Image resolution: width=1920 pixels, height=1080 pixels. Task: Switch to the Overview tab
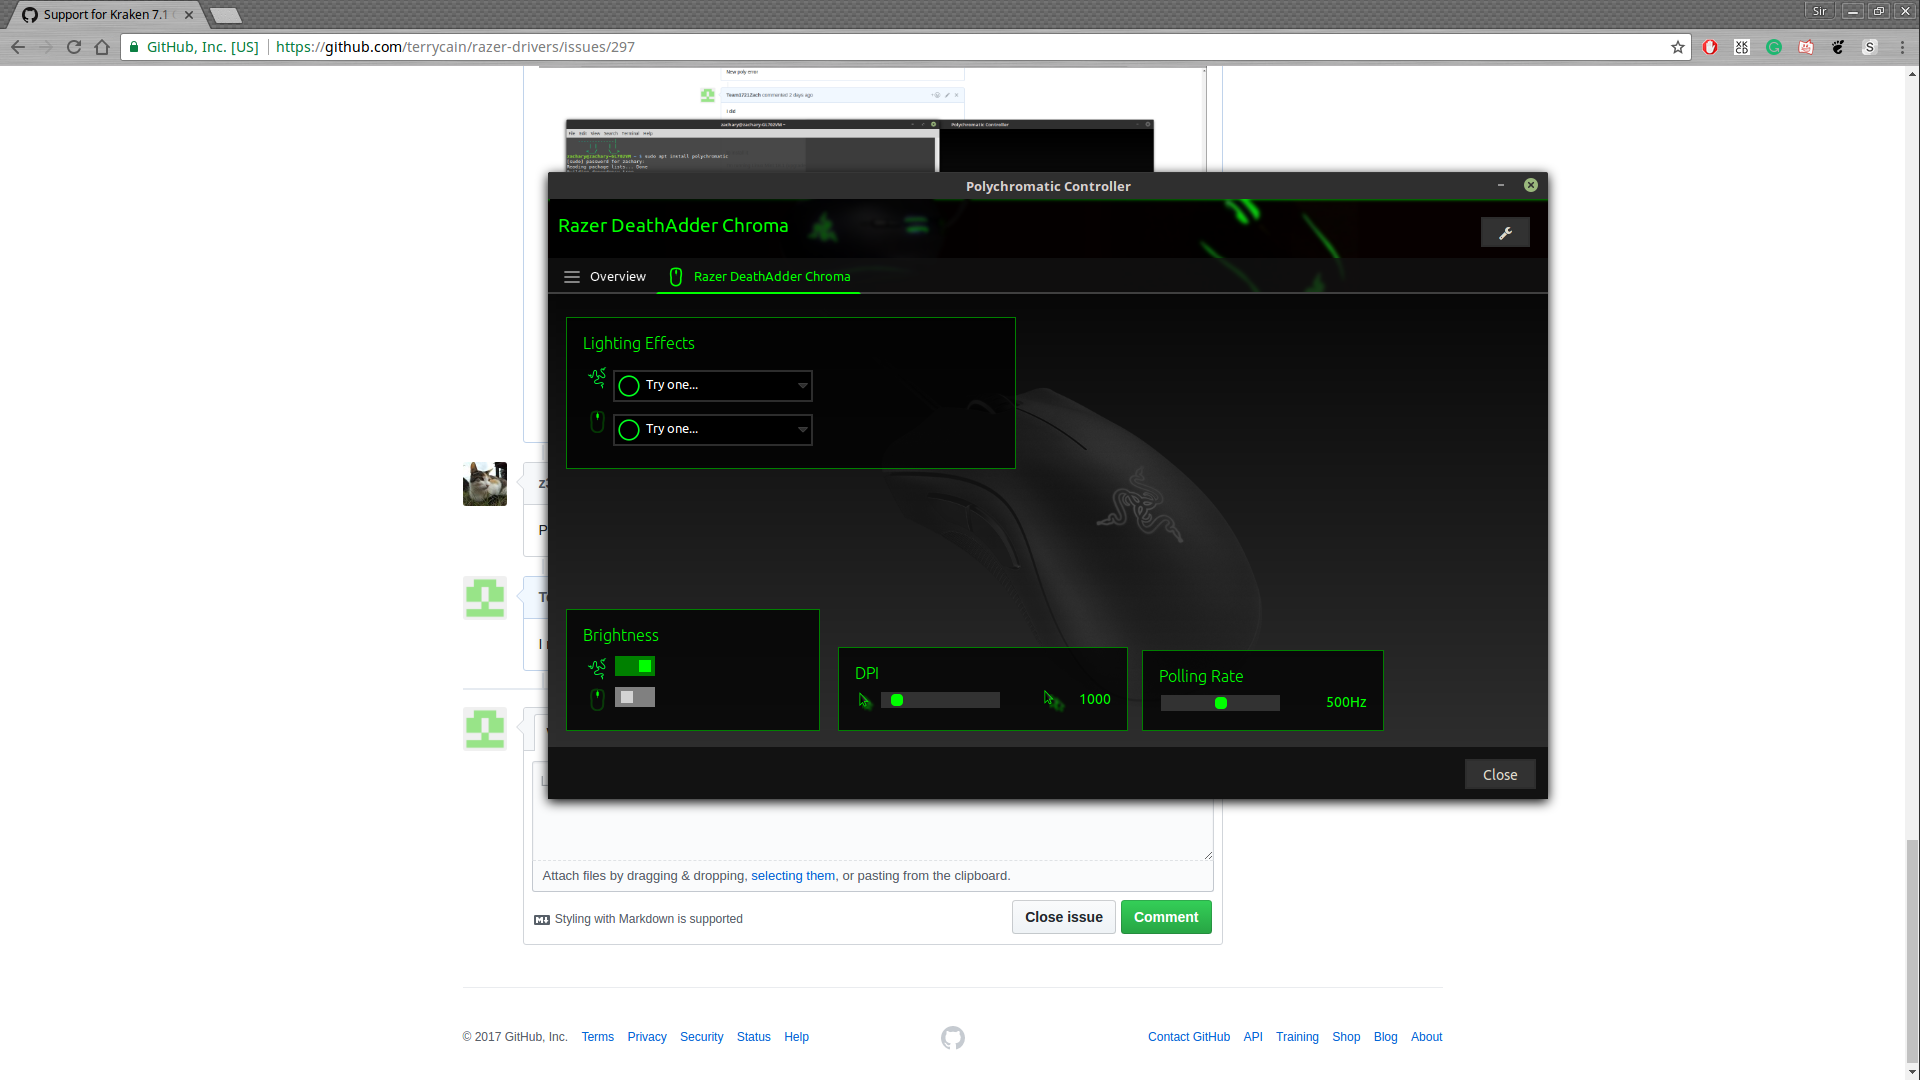[x=617, y=277]
